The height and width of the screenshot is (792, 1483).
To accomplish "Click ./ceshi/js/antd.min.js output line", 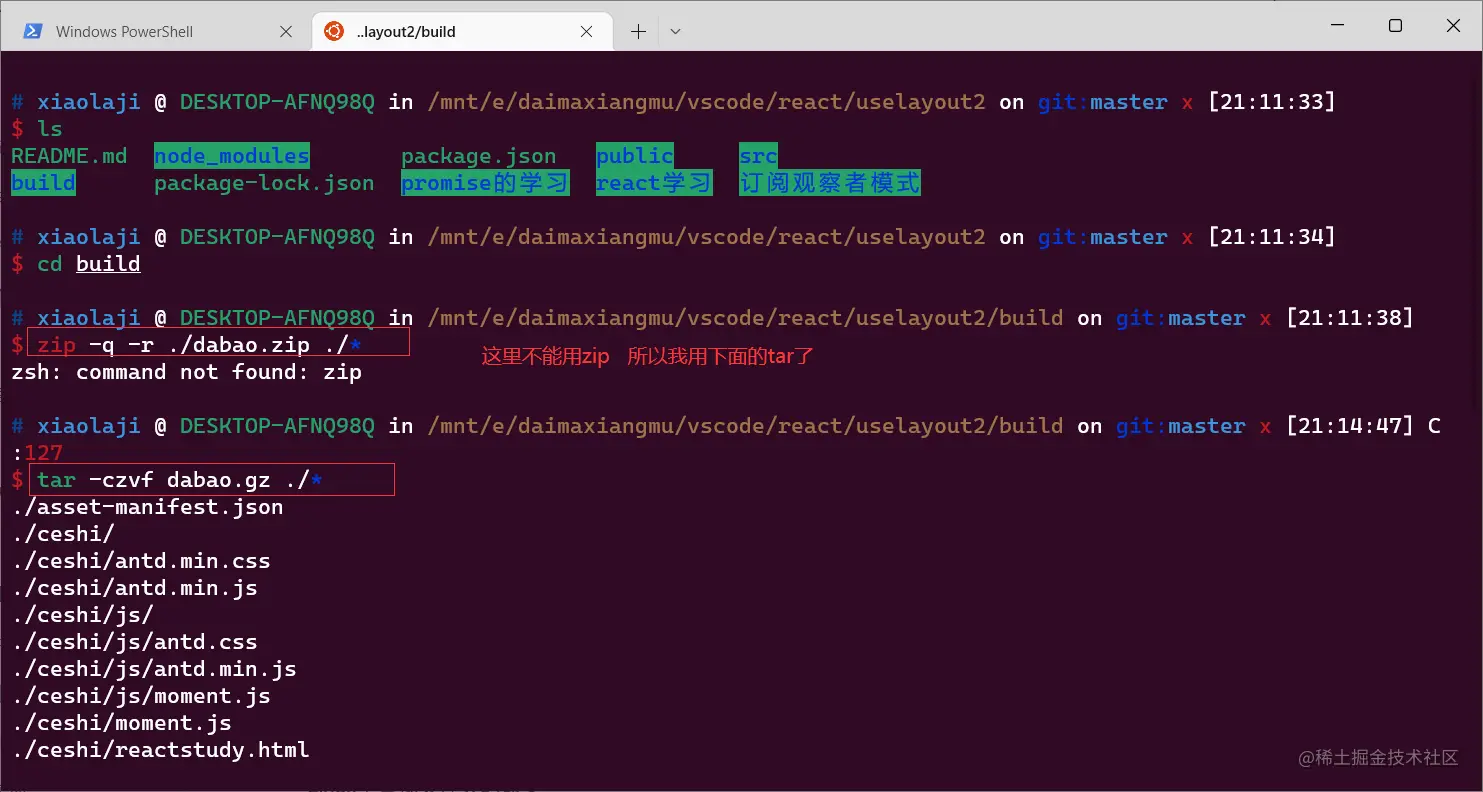I will click(x=154, y=669).
